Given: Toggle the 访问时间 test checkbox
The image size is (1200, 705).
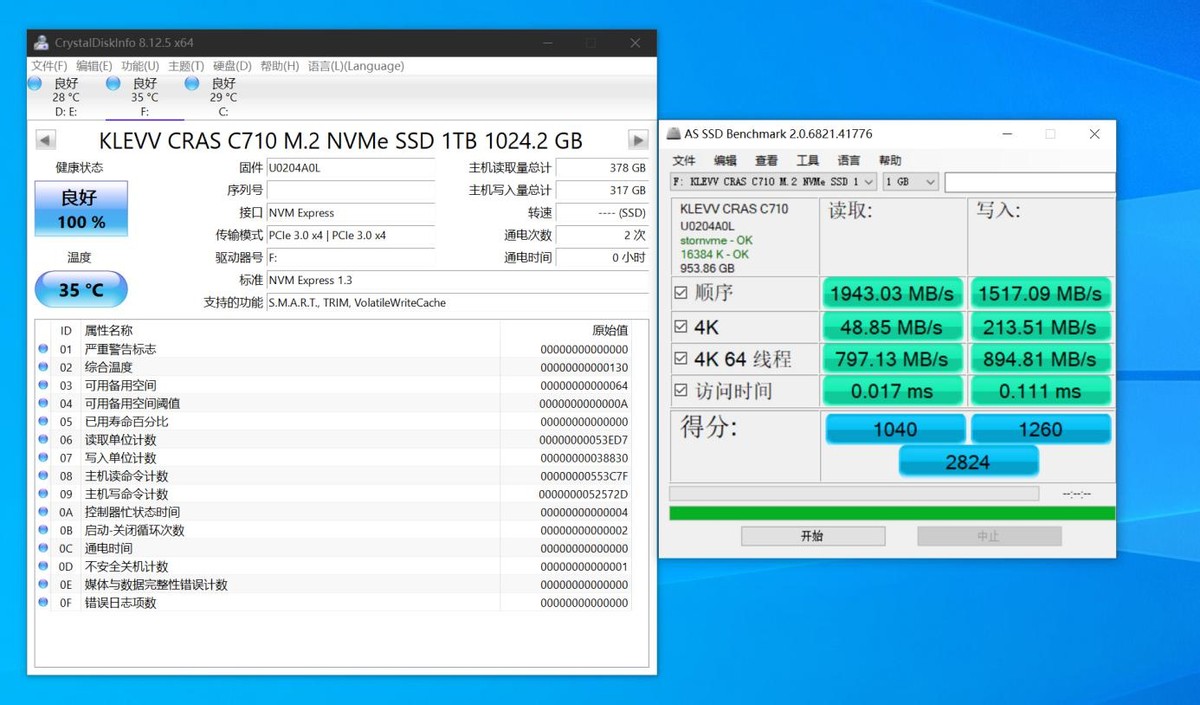Looking at the screenshot, I should tap(681, 391).
